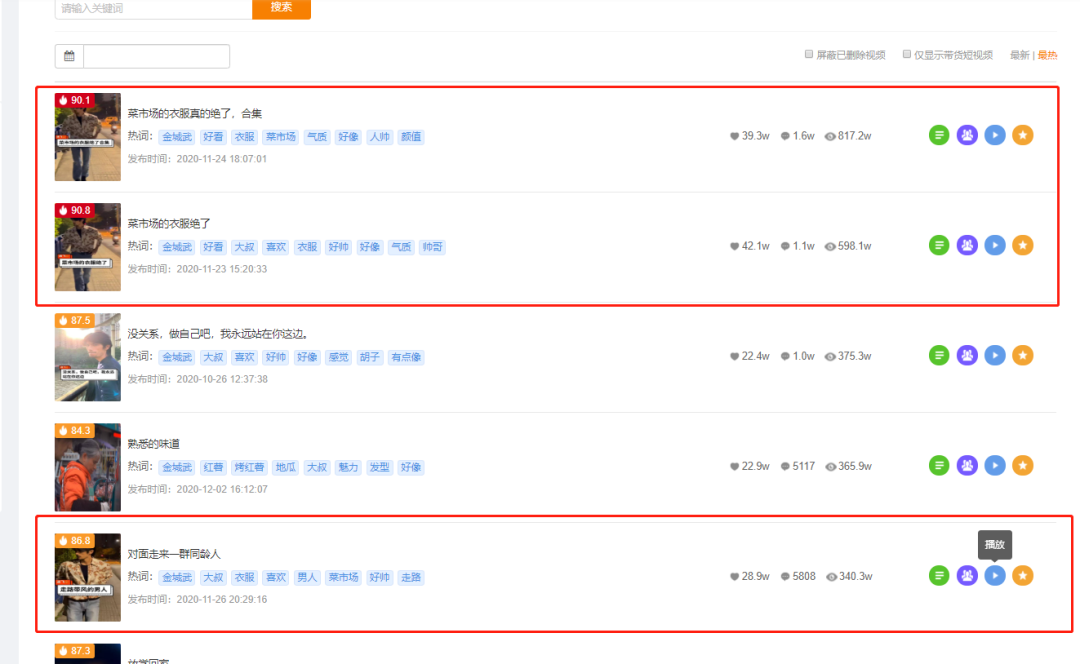The height and width of the screenshot is (664, 1080).
Task: Open details icon for the 90.1 video
Action: point(939,135)
